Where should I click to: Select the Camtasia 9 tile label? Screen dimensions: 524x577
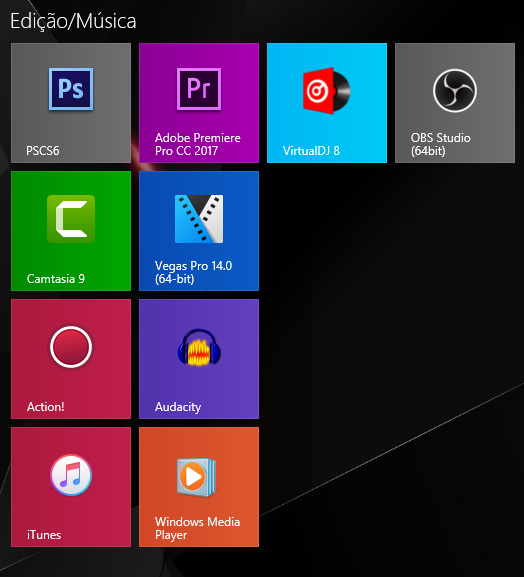click(56, 279)
